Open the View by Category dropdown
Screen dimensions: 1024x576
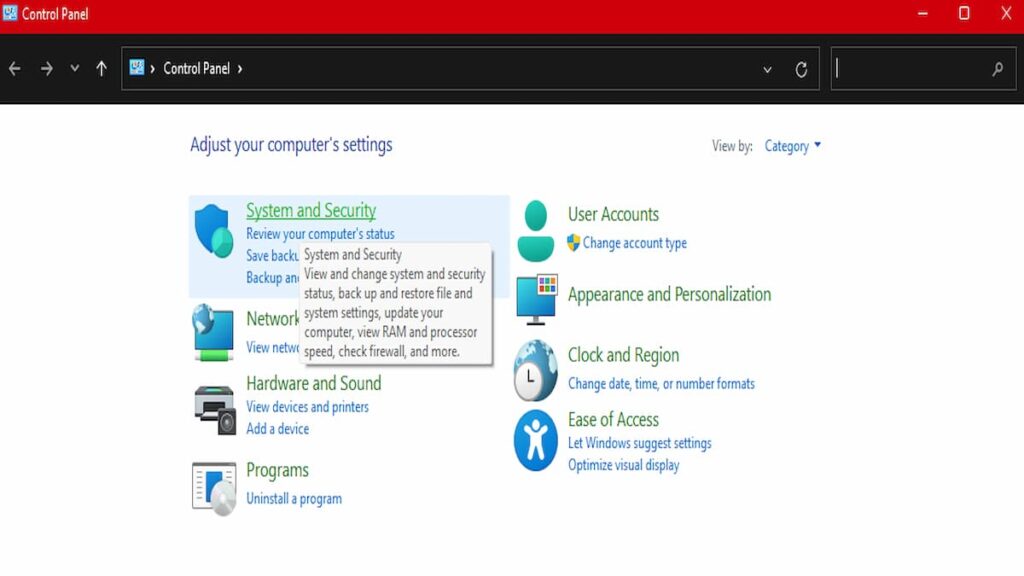tap(792, 146)
